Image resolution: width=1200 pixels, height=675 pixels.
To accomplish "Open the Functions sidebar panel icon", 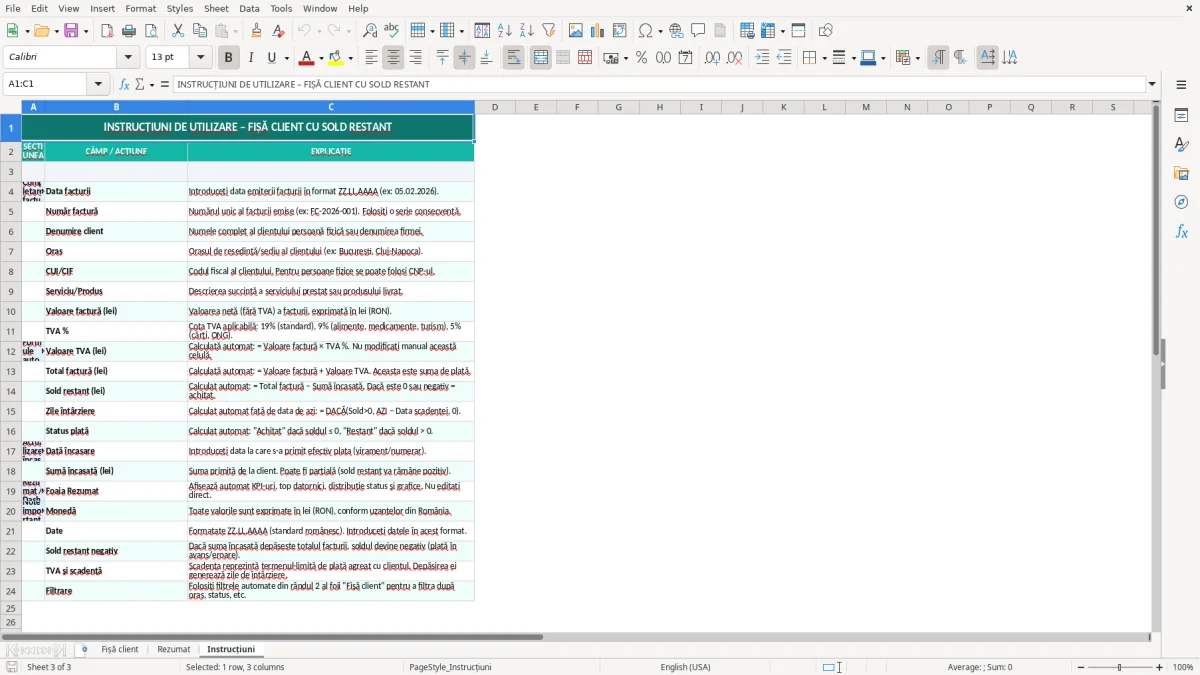I will click(x=1181, y=231).
